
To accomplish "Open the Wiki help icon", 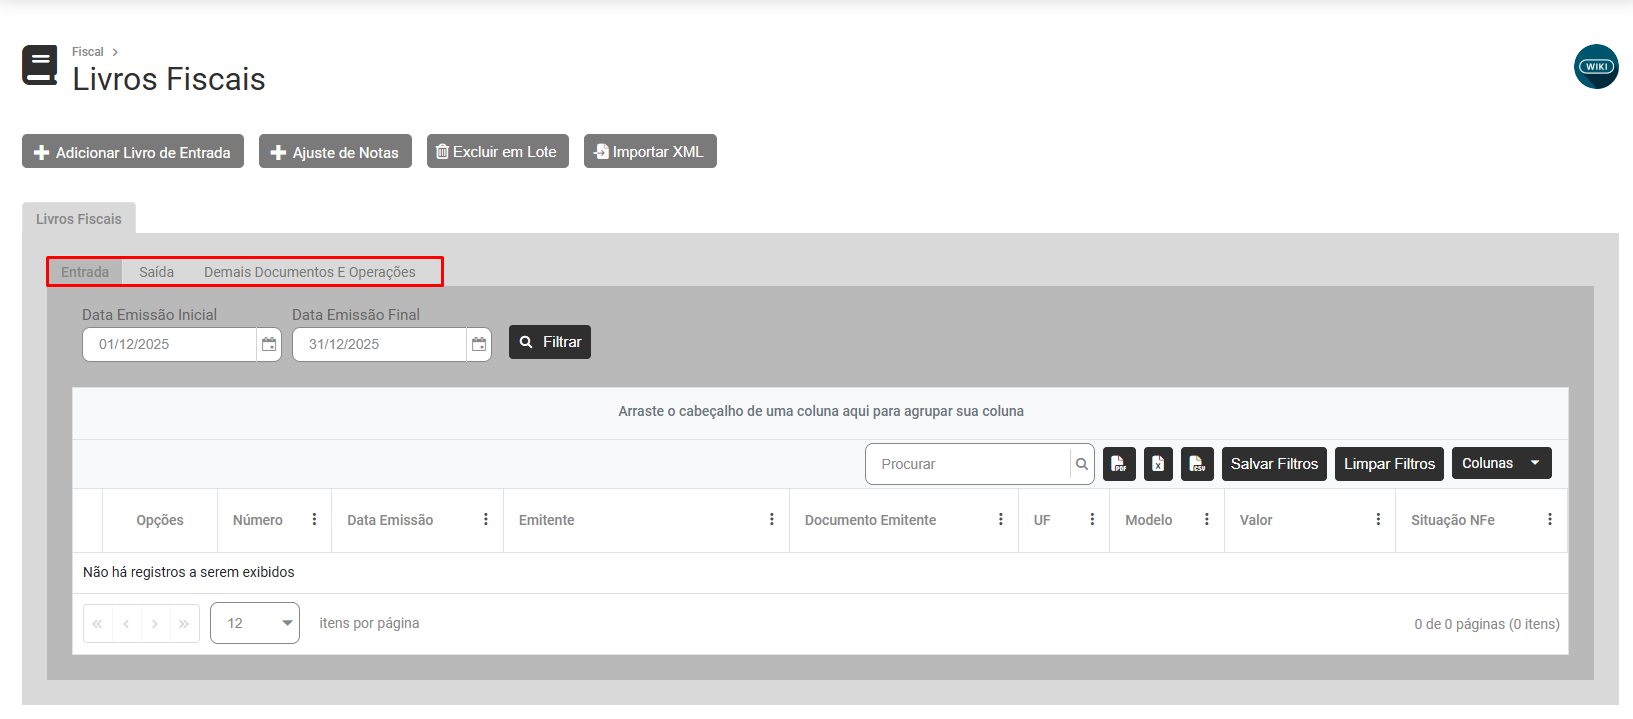I will click(x=1596, y=67).
